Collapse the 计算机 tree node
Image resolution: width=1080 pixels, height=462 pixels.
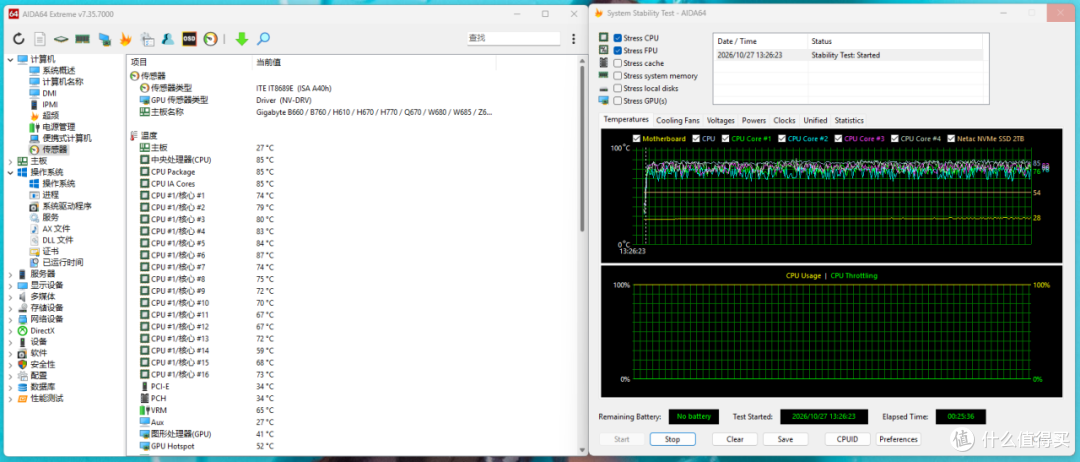pyautogui.click(x=10, y=59)
